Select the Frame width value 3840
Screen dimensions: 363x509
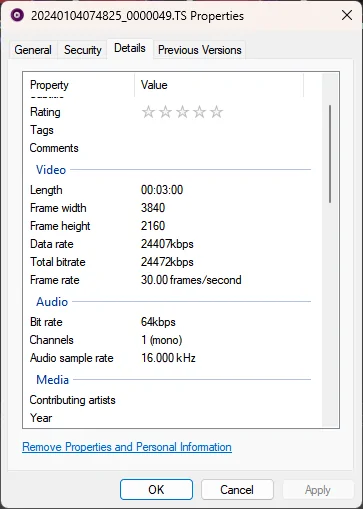click(x=153, y=208)
